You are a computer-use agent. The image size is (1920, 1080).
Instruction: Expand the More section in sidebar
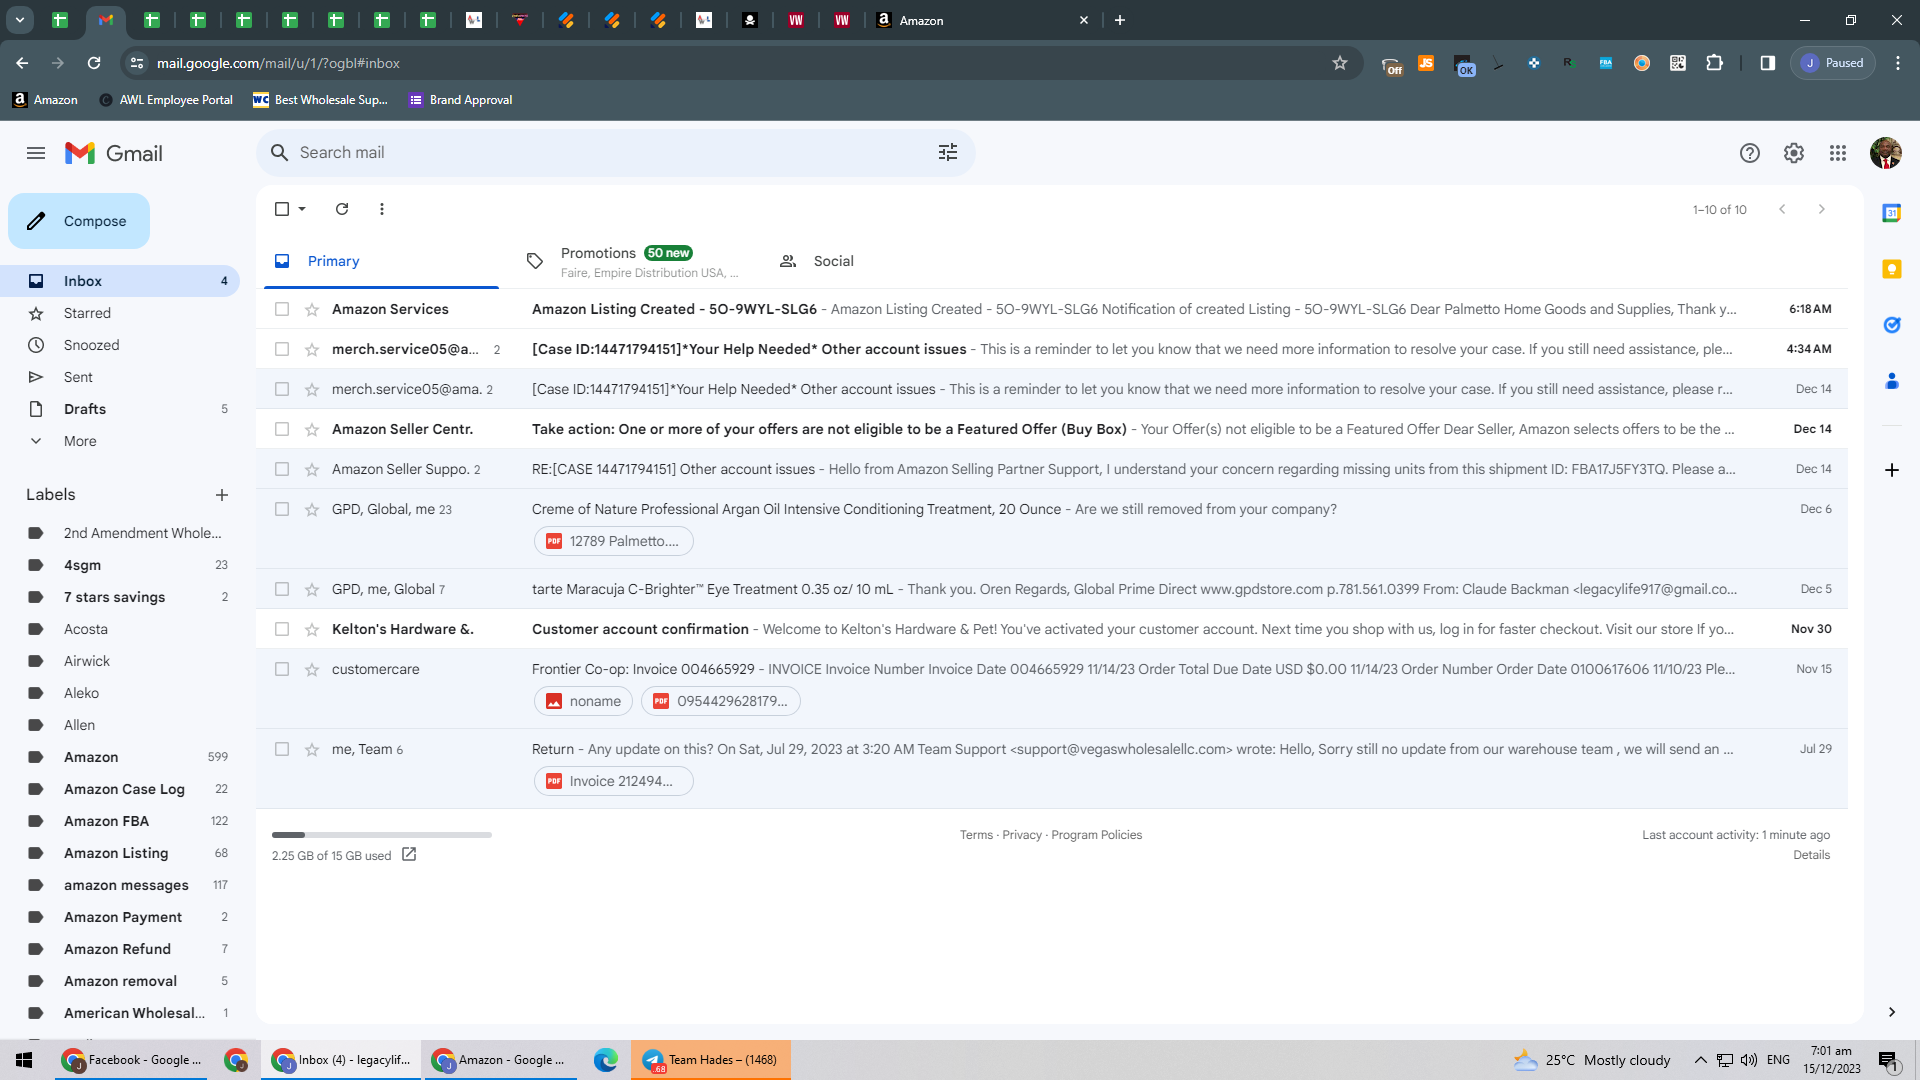(x=80, y=441)
